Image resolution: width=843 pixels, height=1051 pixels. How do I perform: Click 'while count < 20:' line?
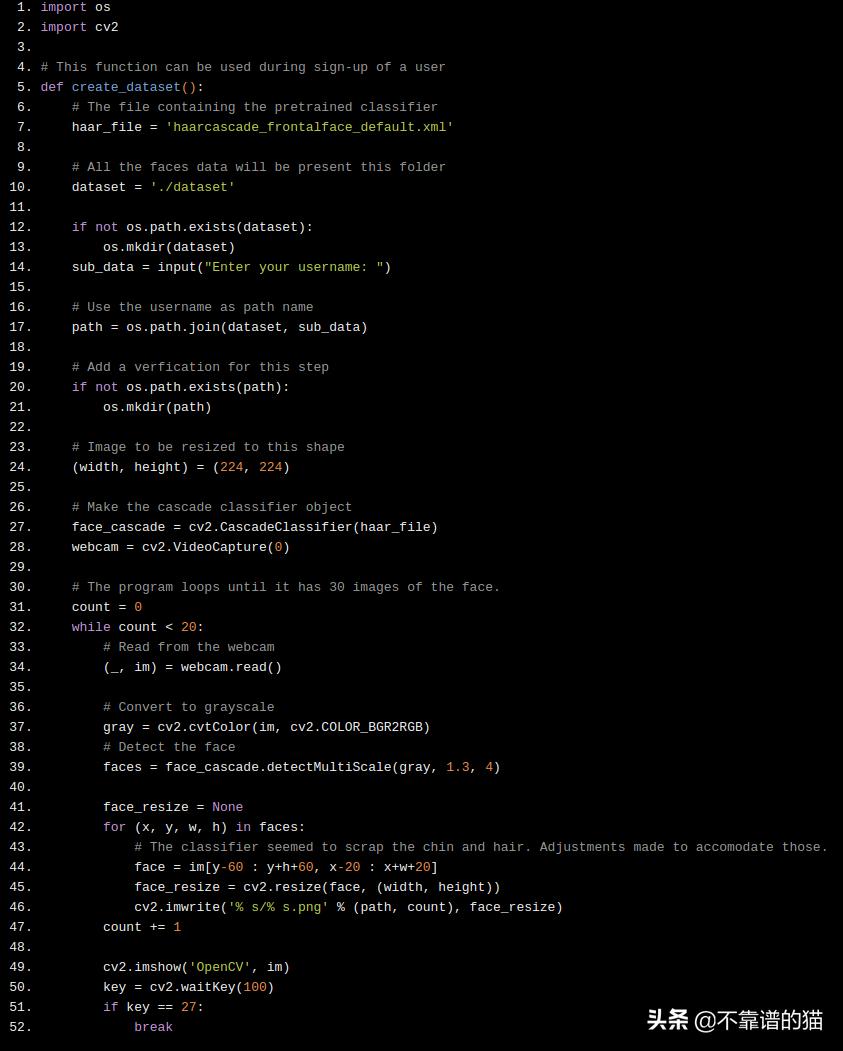137,627
